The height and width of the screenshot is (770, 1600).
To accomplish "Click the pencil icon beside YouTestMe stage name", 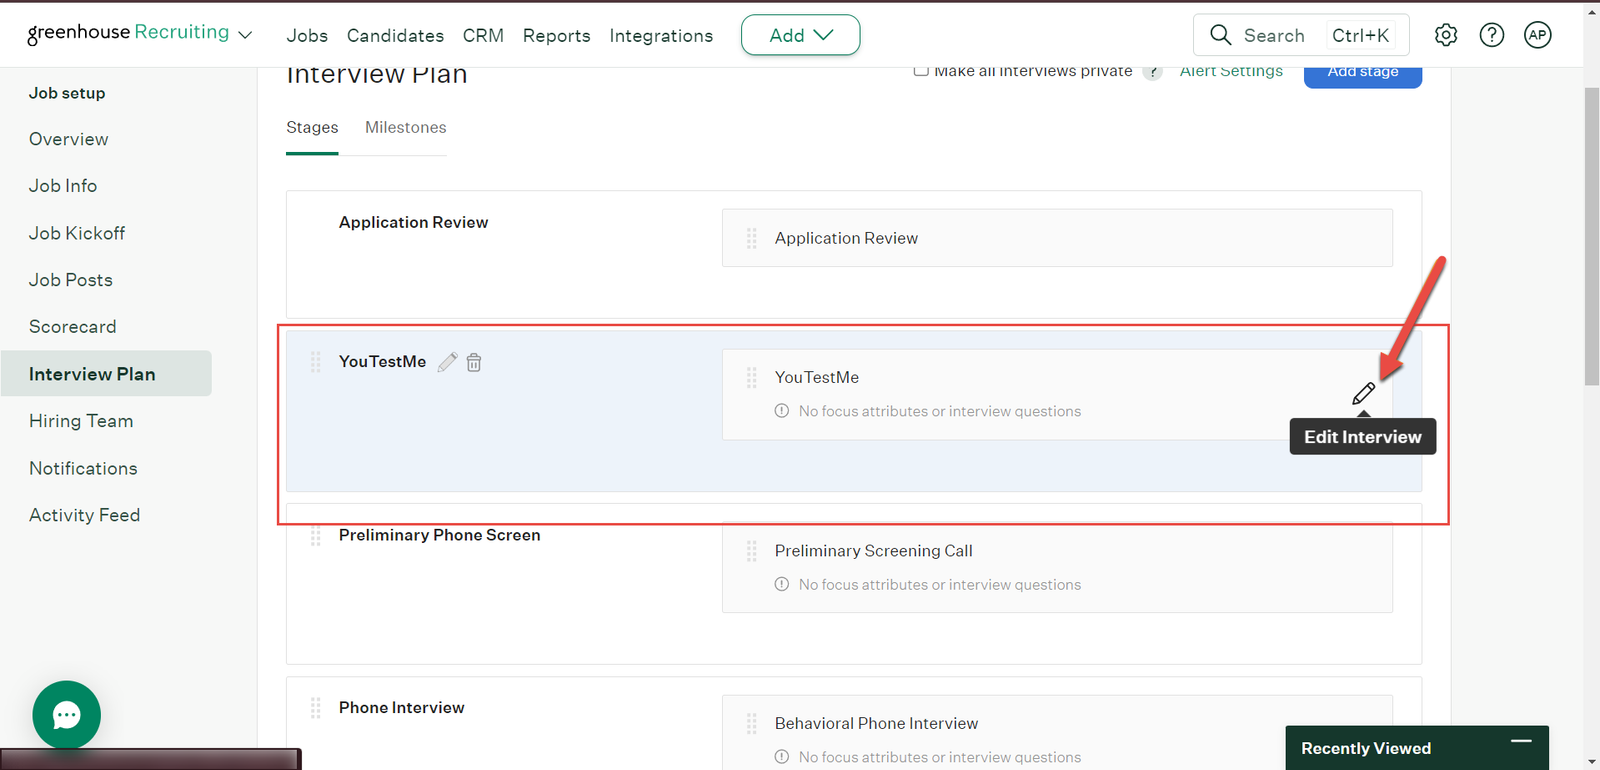I will (447, 362).
